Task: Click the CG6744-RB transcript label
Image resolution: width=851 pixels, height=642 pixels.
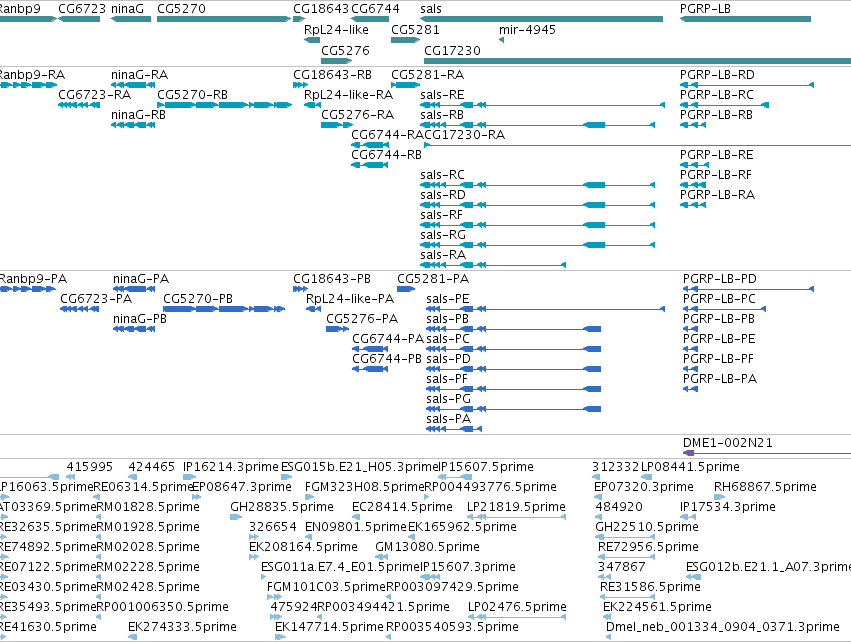Action: click(386, 155)
